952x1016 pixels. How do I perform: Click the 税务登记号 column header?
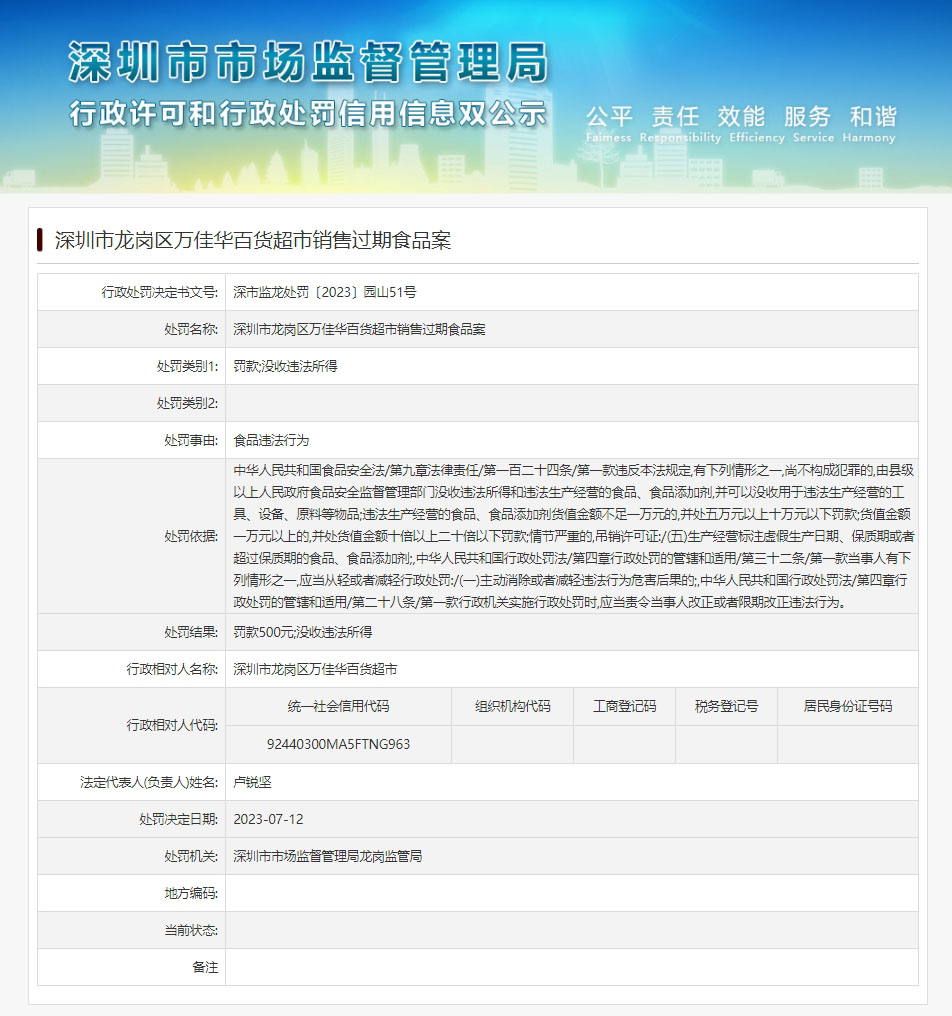(x=726, y=707)
